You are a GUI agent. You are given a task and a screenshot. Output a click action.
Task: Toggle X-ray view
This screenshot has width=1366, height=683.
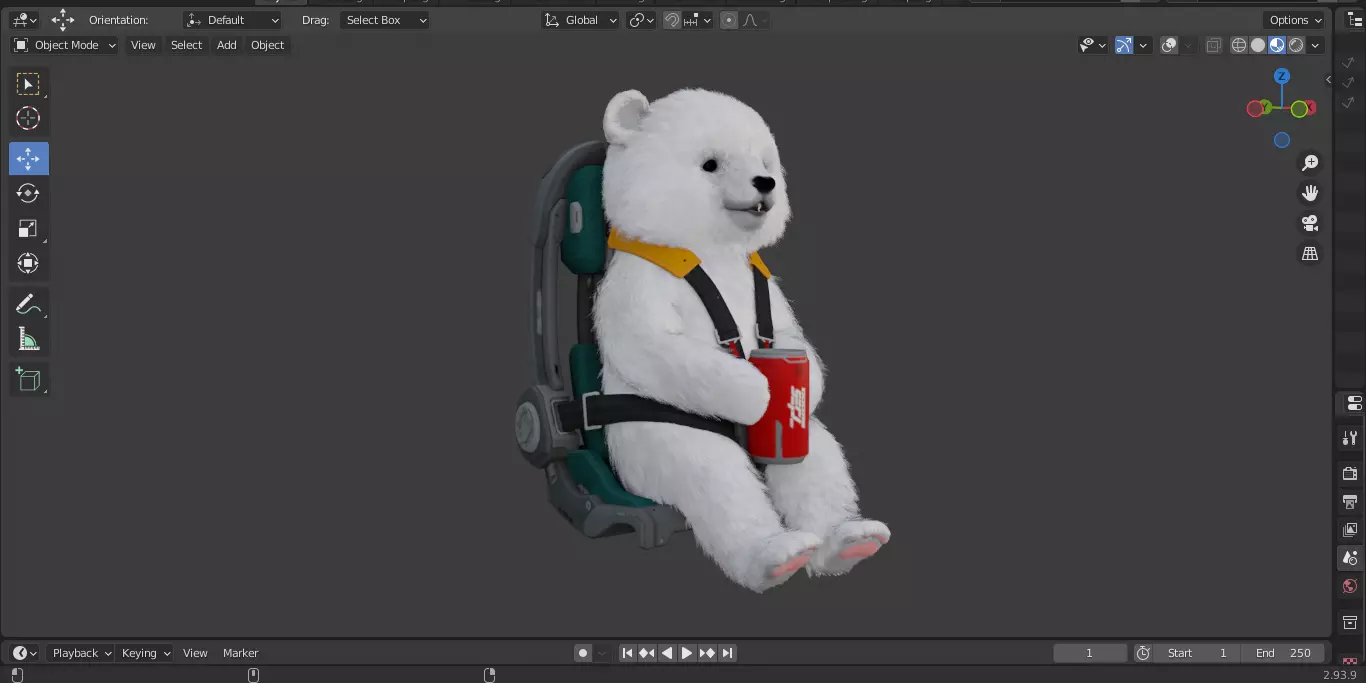click(1213, 45)
